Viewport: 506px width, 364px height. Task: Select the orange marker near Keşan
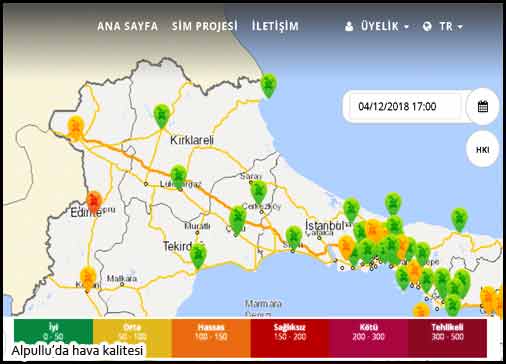88,277
